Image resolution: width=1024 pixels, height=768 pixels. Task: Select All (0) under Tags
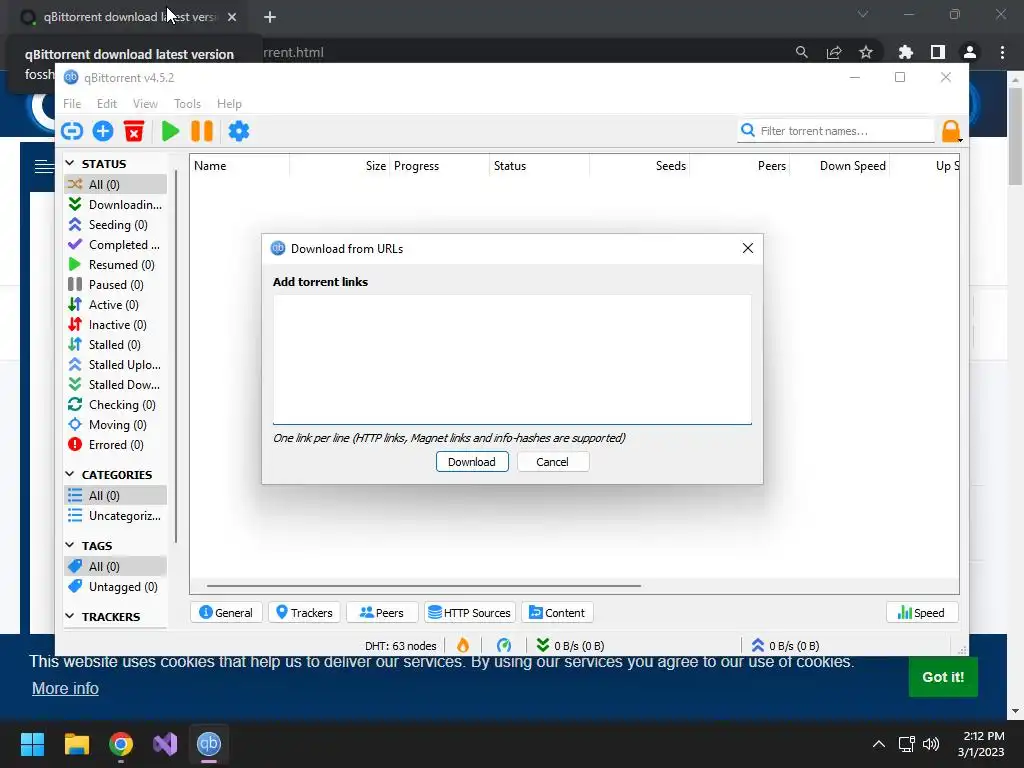(116, 566)
